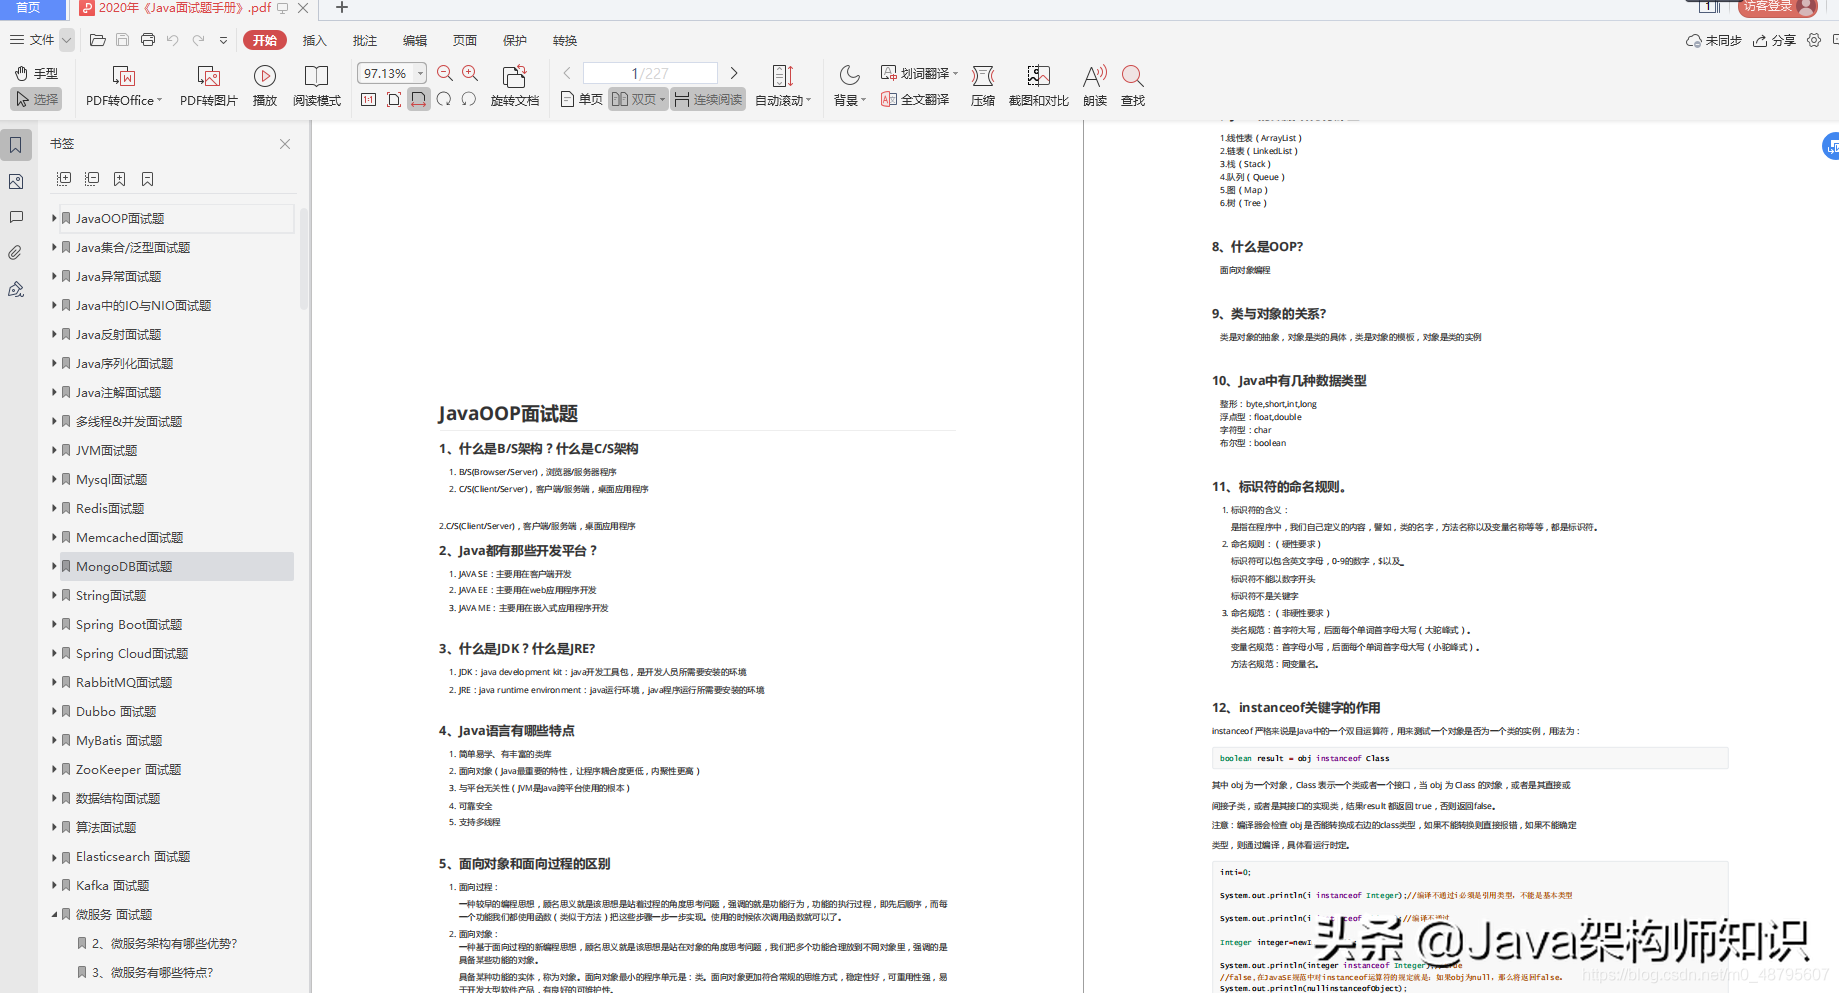The image size is (1839, 993).
Task: Toggle 连续阅读 continuous reading
Action: tap(708, 99)
